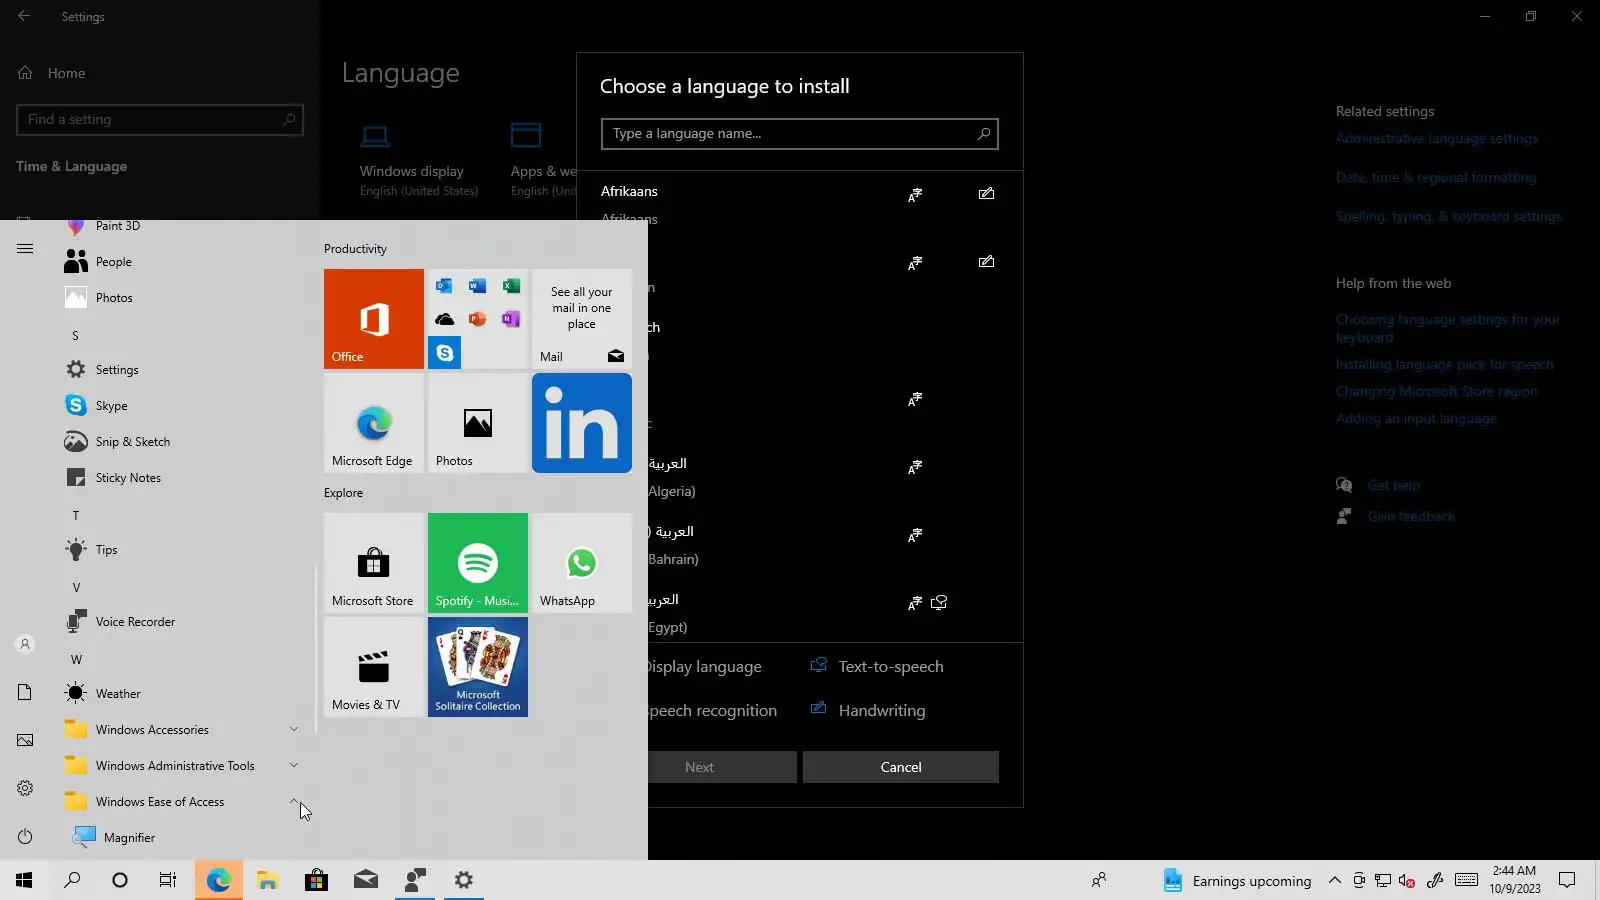Expand the Windows Accessories folder

click(180, 730)
